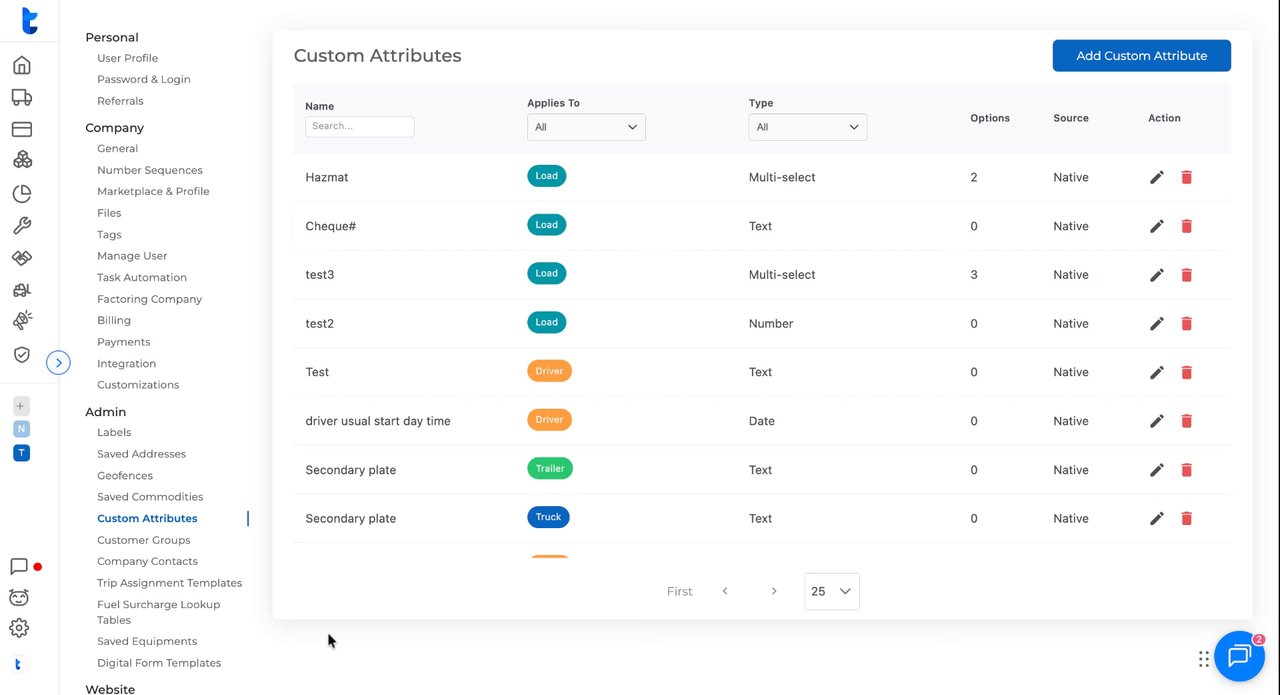This screenshot has height=695, width=1280.
Task: Open the Type filter dropdown
Action: pos(808,127)
